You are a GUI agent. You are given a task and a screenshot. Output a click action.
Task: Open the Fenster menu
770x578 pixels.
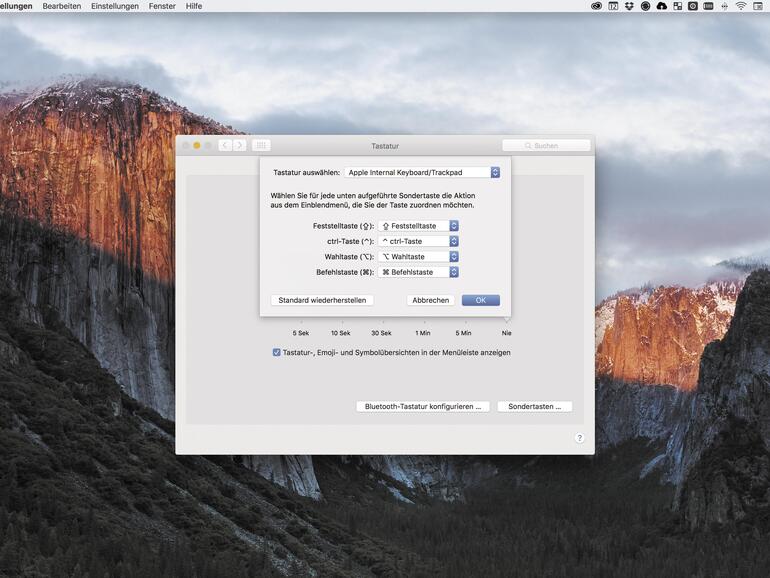click(162, 6)
